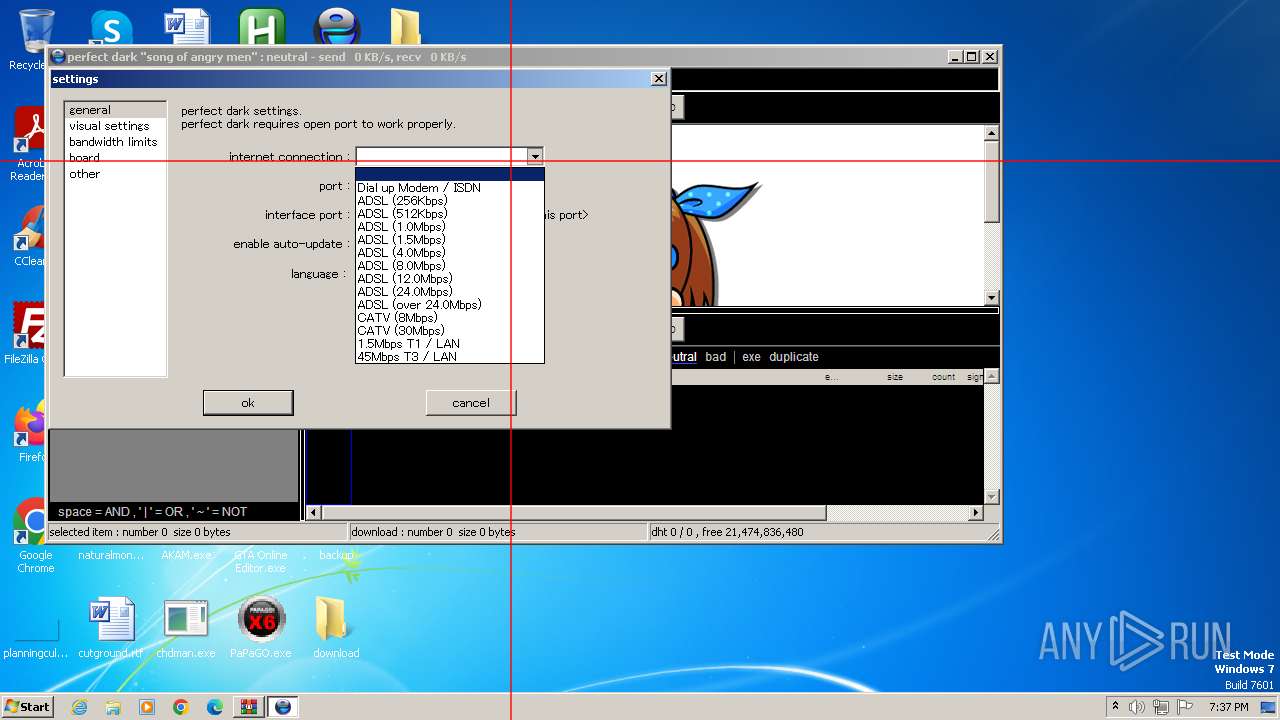The height and width of the screenshot is (720, 1280).
Task: Open Start menu button
Action: [27, 707]
